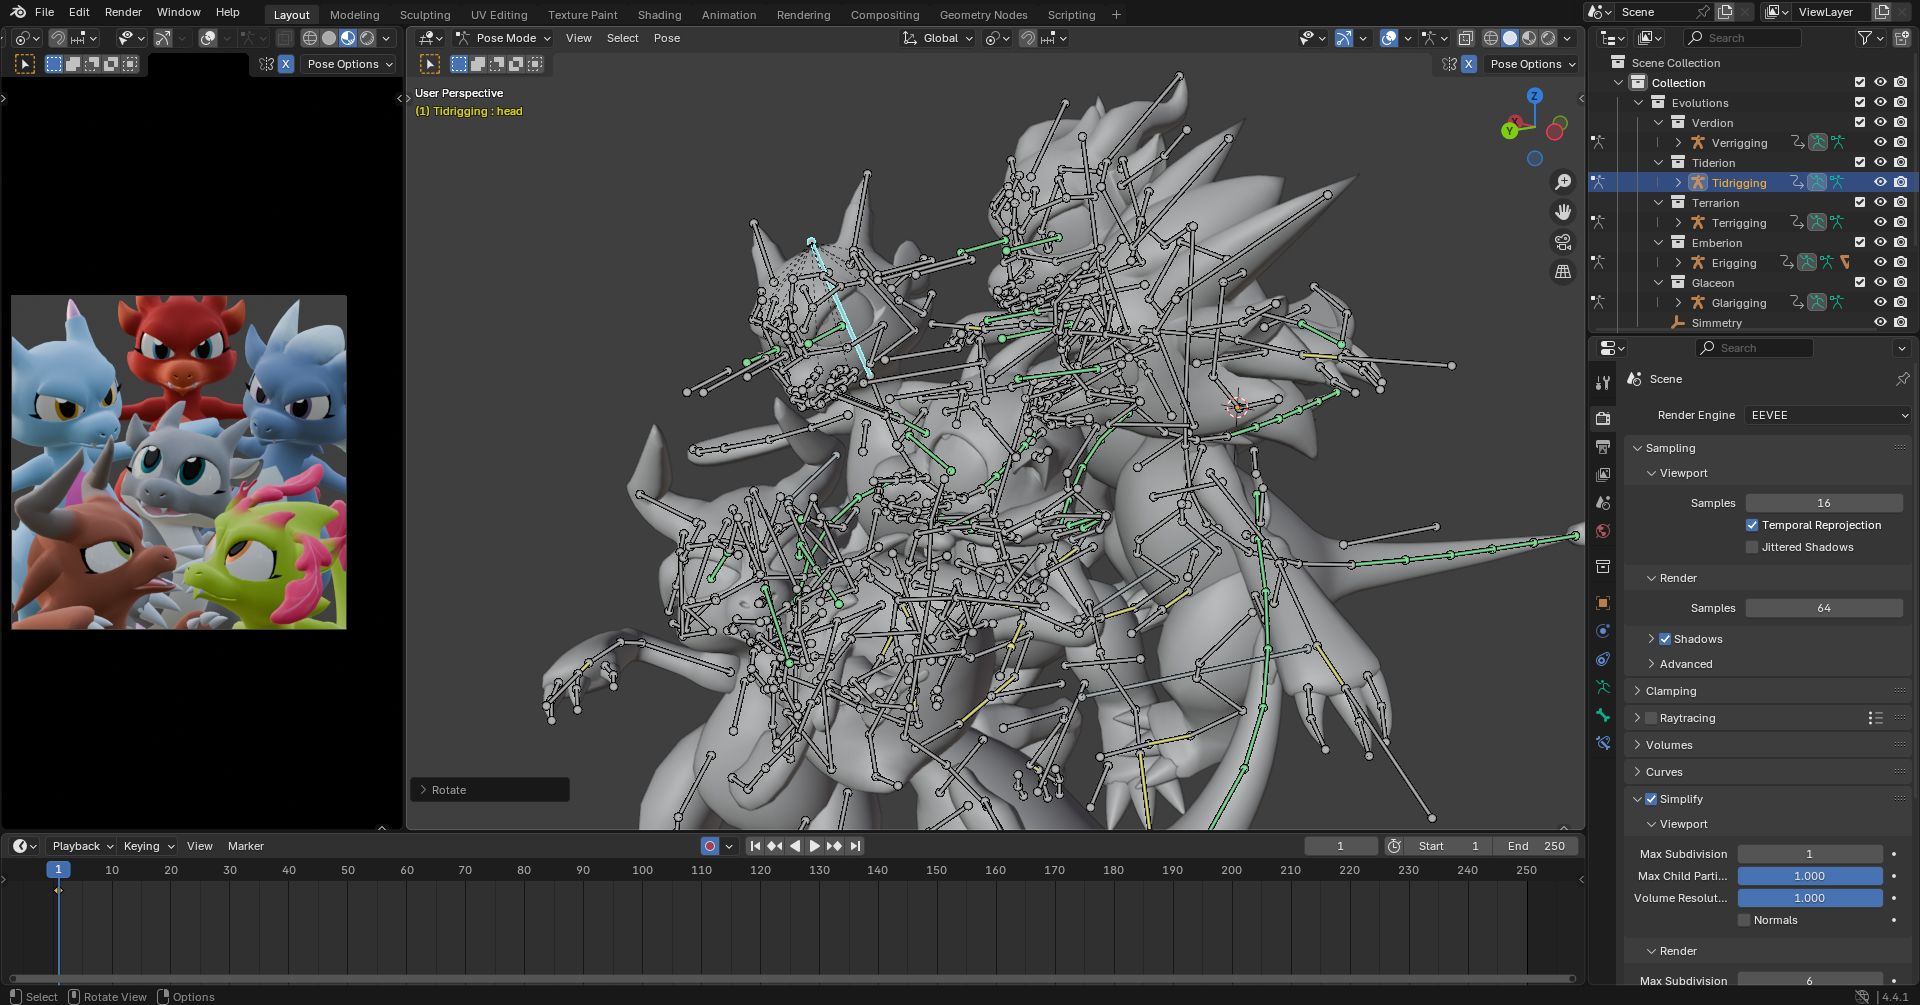Toggle the Simplify checkbox
1920x1005 pixels.
pos(1651,799)
